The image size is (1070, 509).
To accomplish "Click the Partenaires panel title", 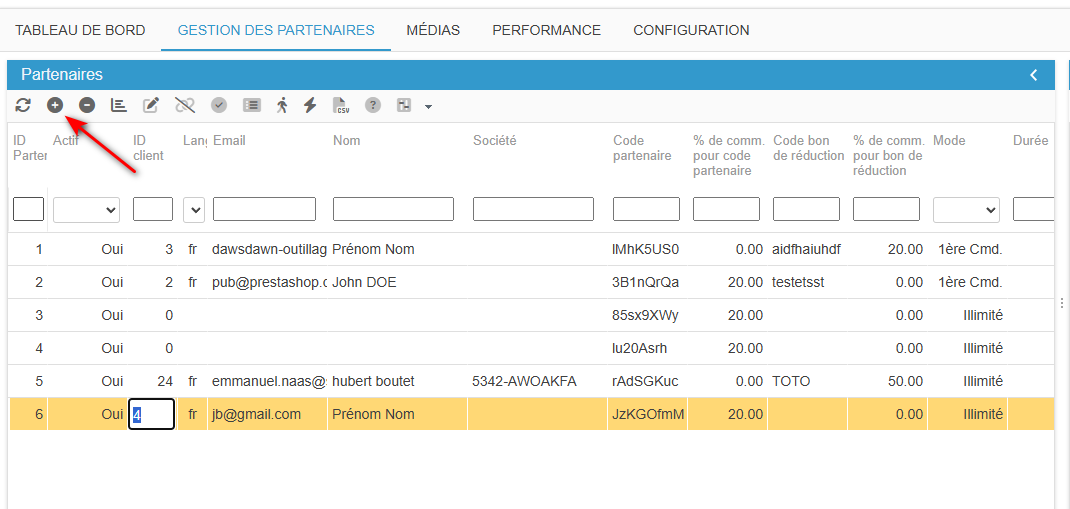I will click(62, 74).
